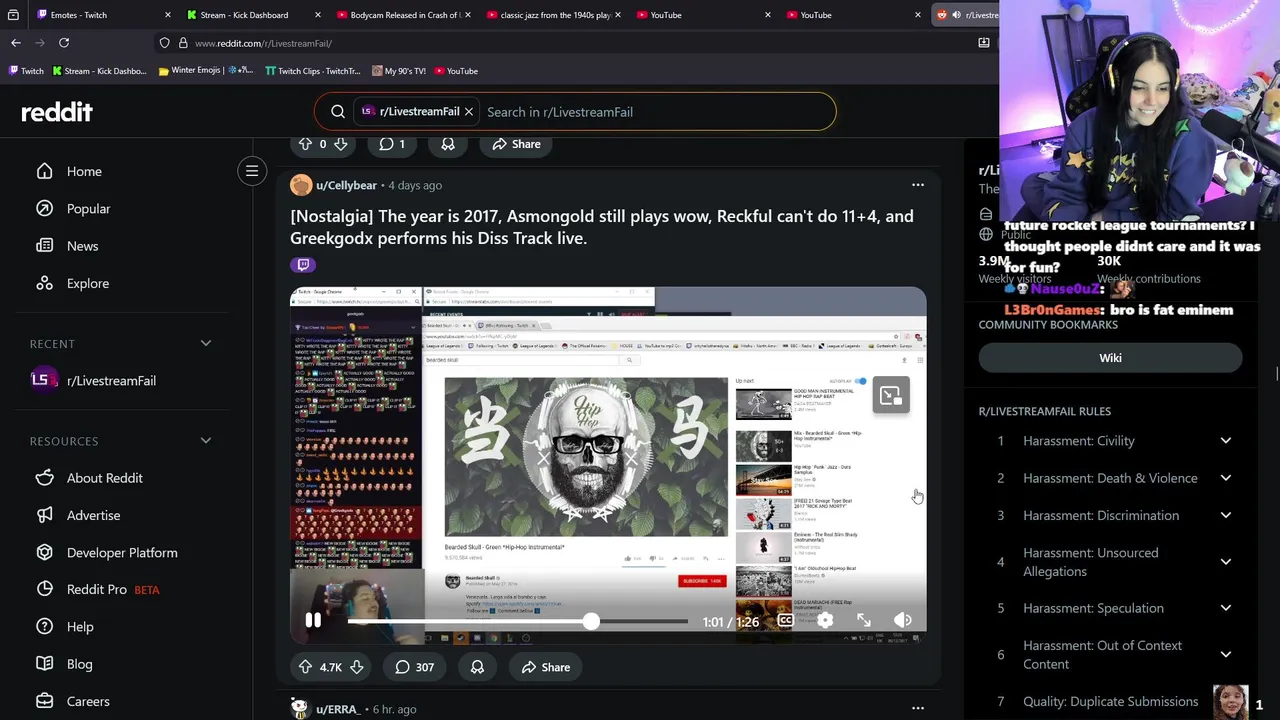This screenshot has height=720, width=1280.
Task: Switch to classic jazz 1940s tab
Action: pyautogui.click(x=550, y=15)
